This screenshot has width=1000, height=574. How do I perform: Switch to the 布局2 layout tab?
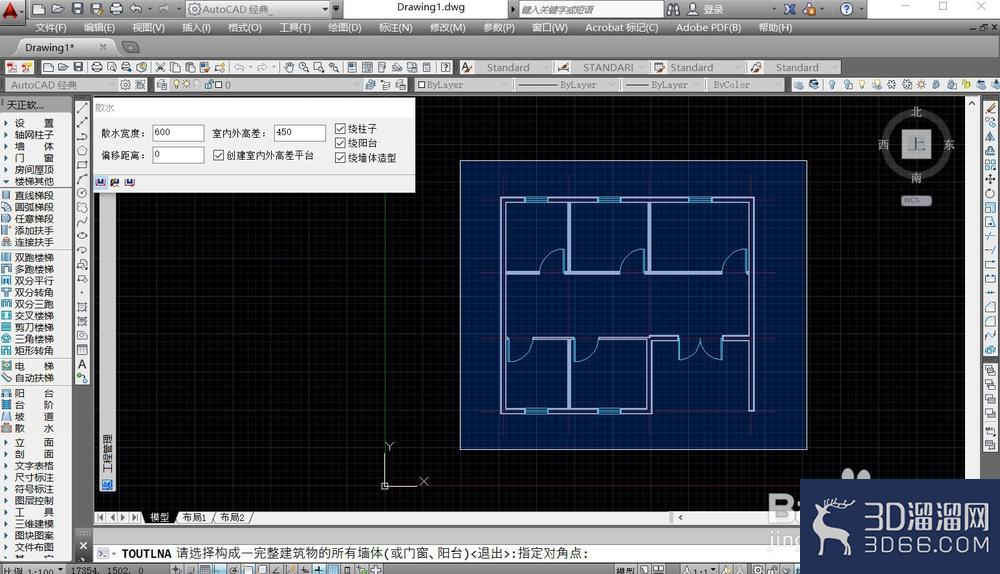pyautogui.click(x=232, y=517)
